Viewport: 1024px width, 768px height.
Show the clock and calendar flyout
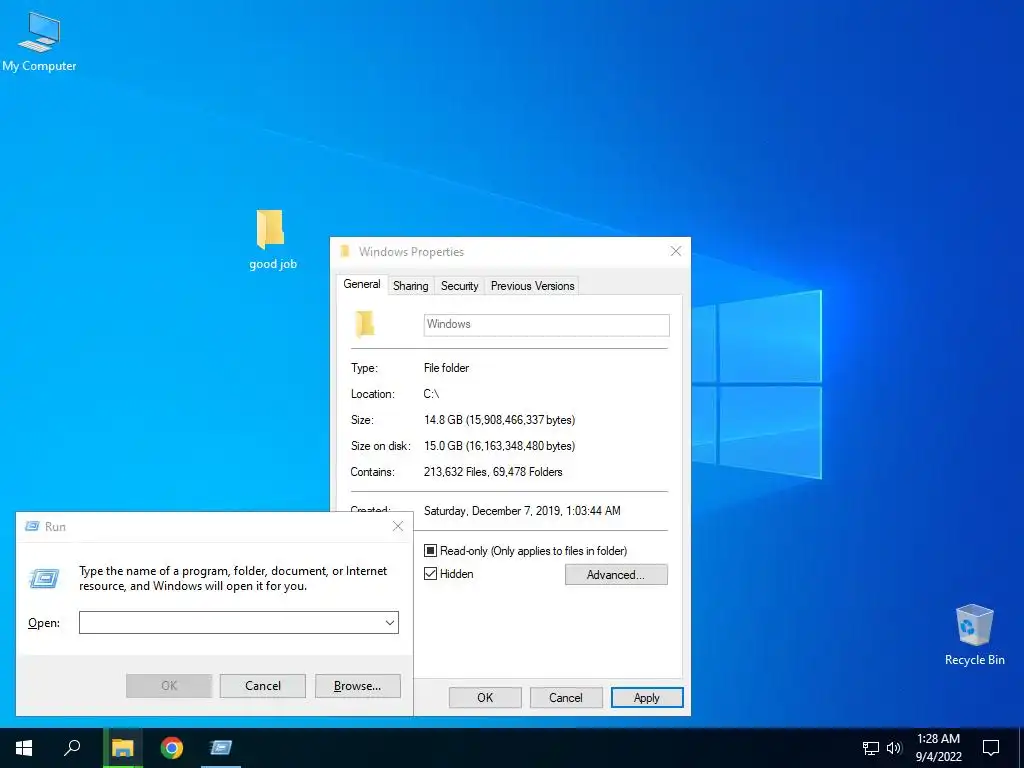938,748
